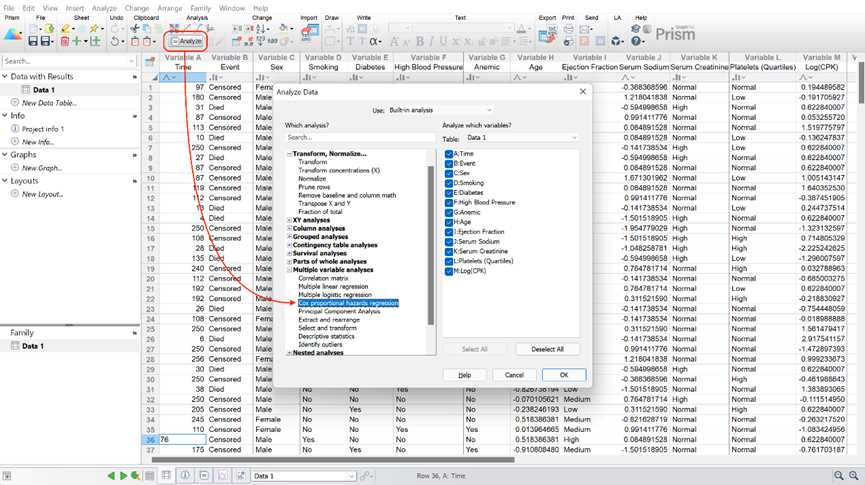Open the Insert menu
This screenshot has height=485, width=865.
(75, 8)
